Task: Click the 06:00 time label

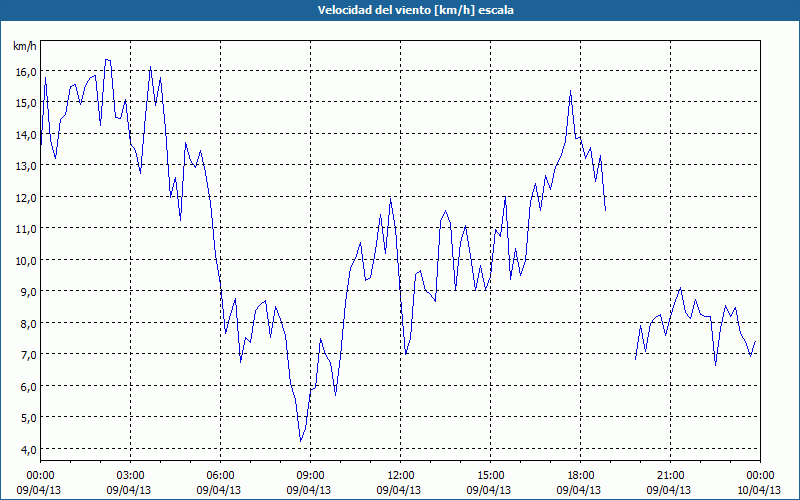Action: (220, 476)
